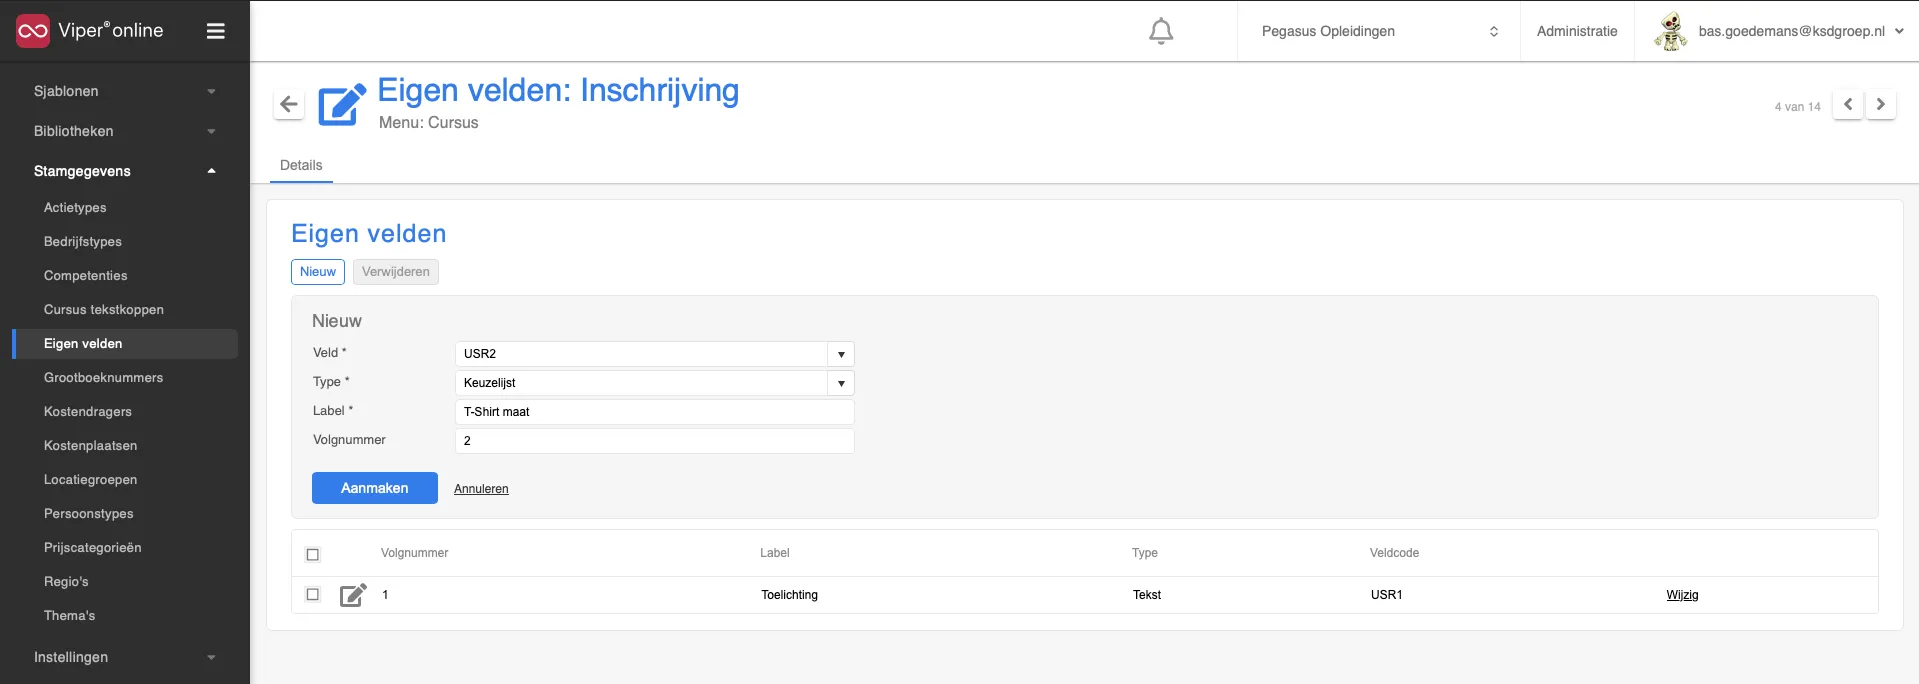The width and height of the screenshot is (1919, 684).
Task: Expand the Bibliotheken sidebar section
Action: (125, 131)
